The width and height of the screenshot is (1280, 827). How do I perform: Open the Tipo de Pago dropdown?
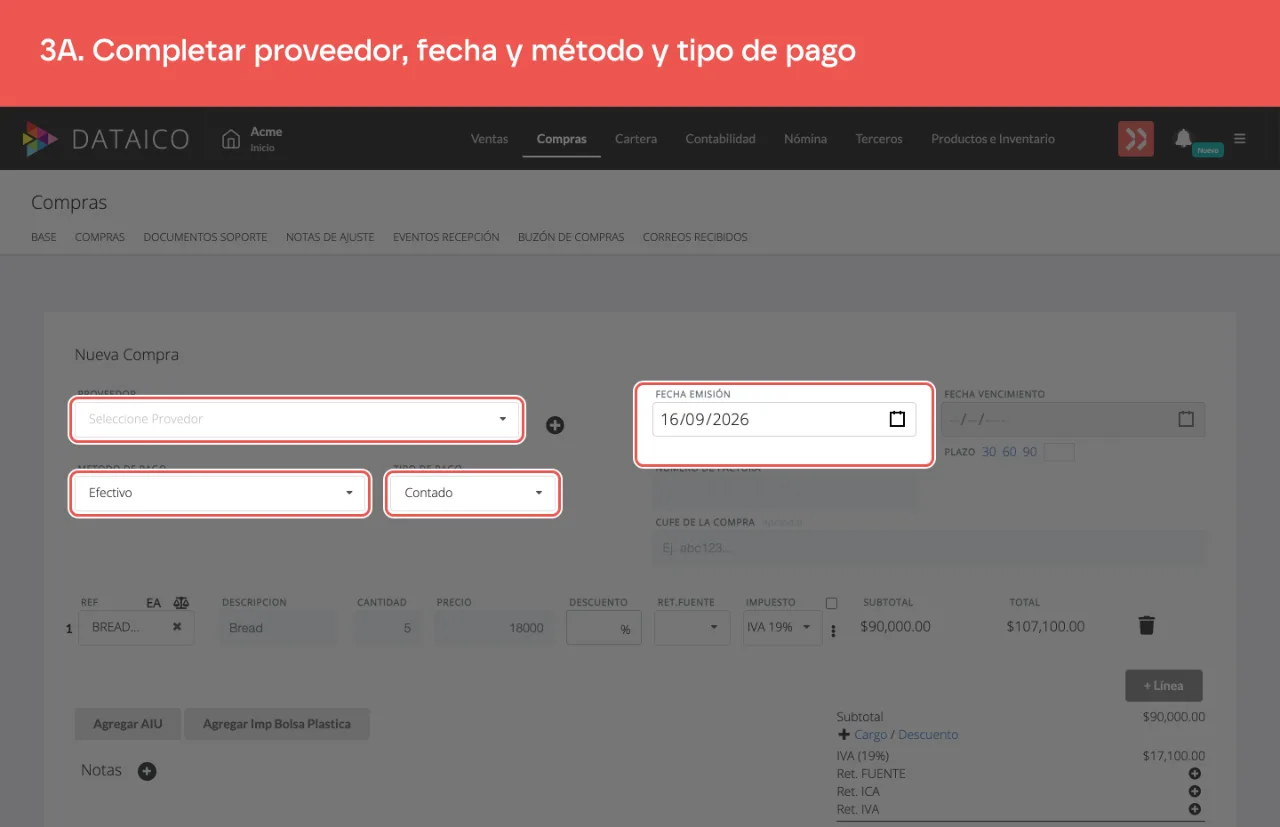coord(472,493)
